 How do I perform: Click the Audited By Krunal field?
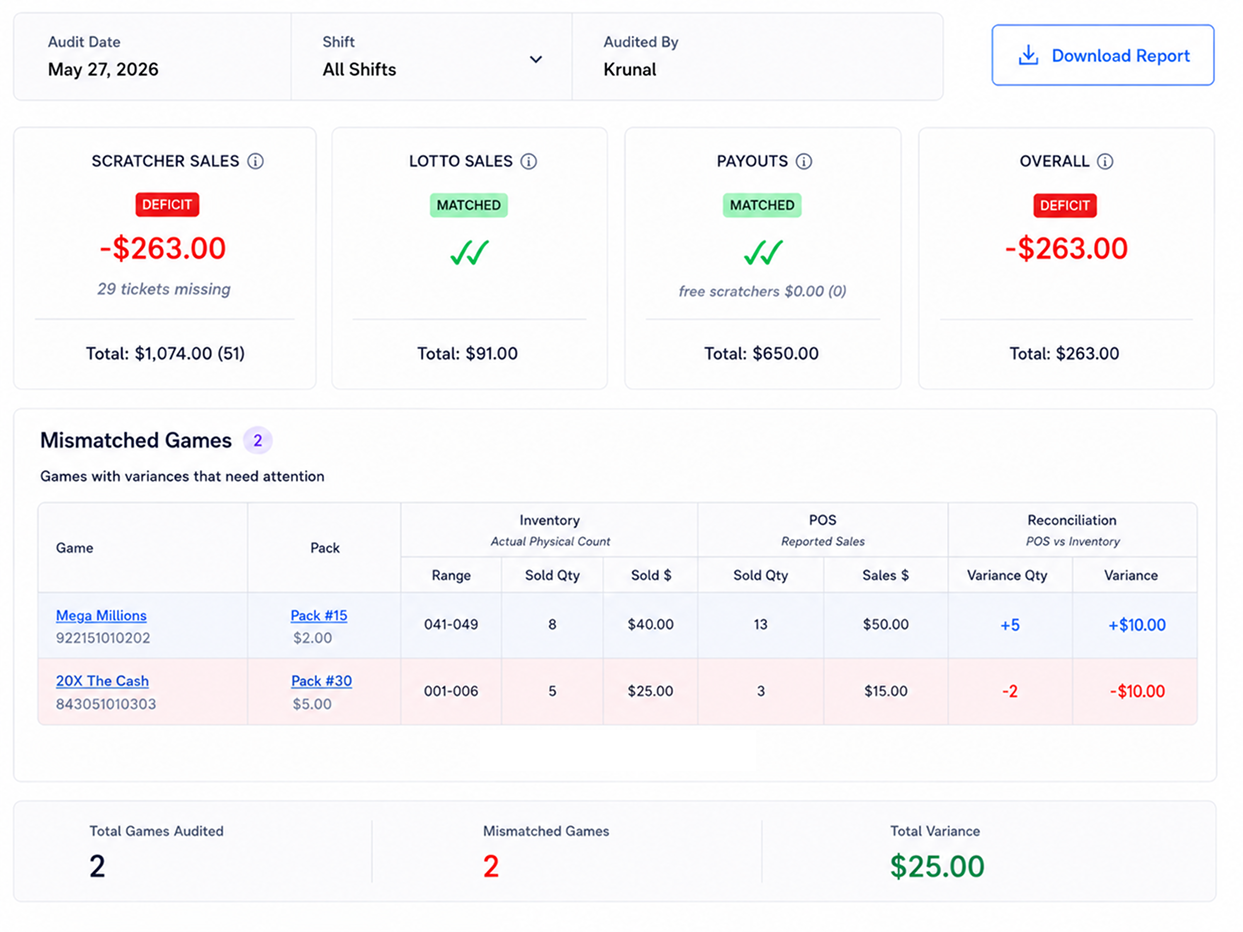tap(757, 57)
